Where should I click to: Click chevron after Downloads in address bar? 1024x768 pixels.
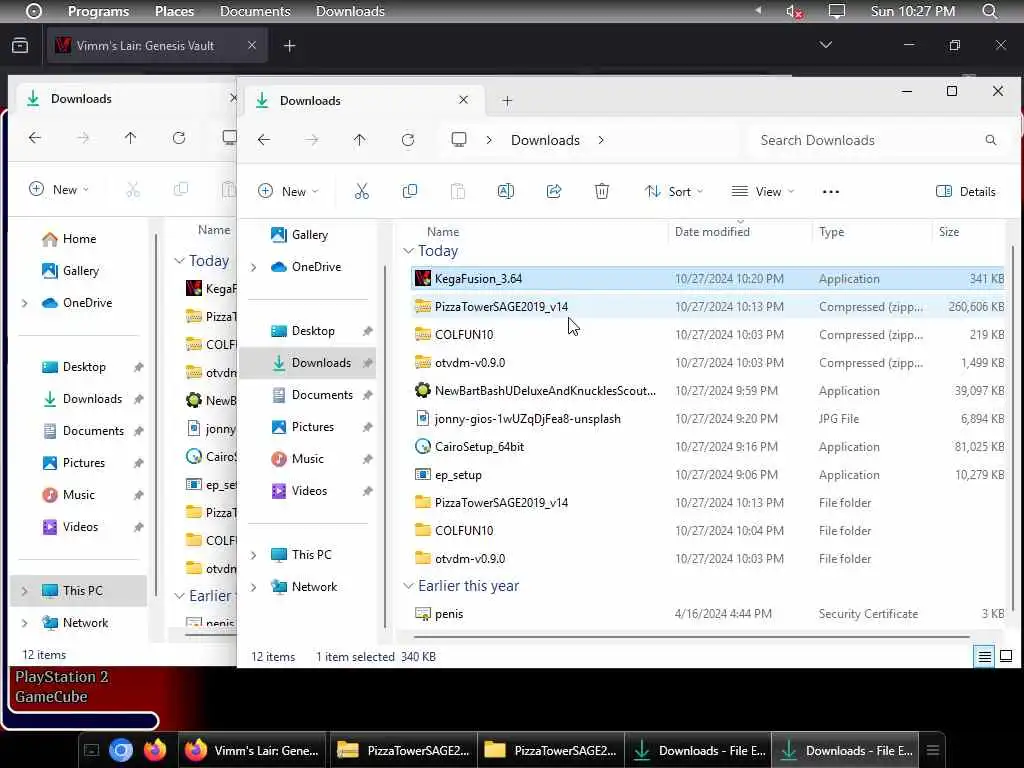pos(601,140)
